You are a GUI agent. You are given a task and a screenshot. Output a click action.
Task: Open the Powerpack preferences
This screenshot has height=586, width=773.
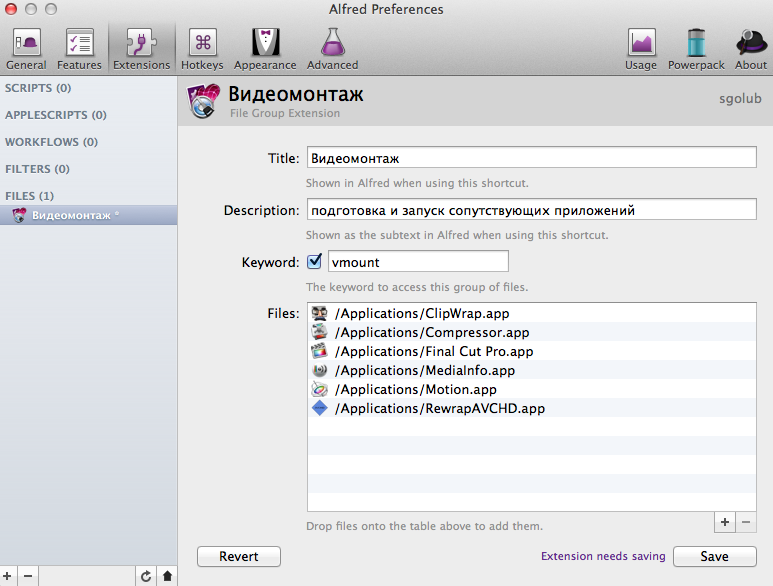click(696, 49)
